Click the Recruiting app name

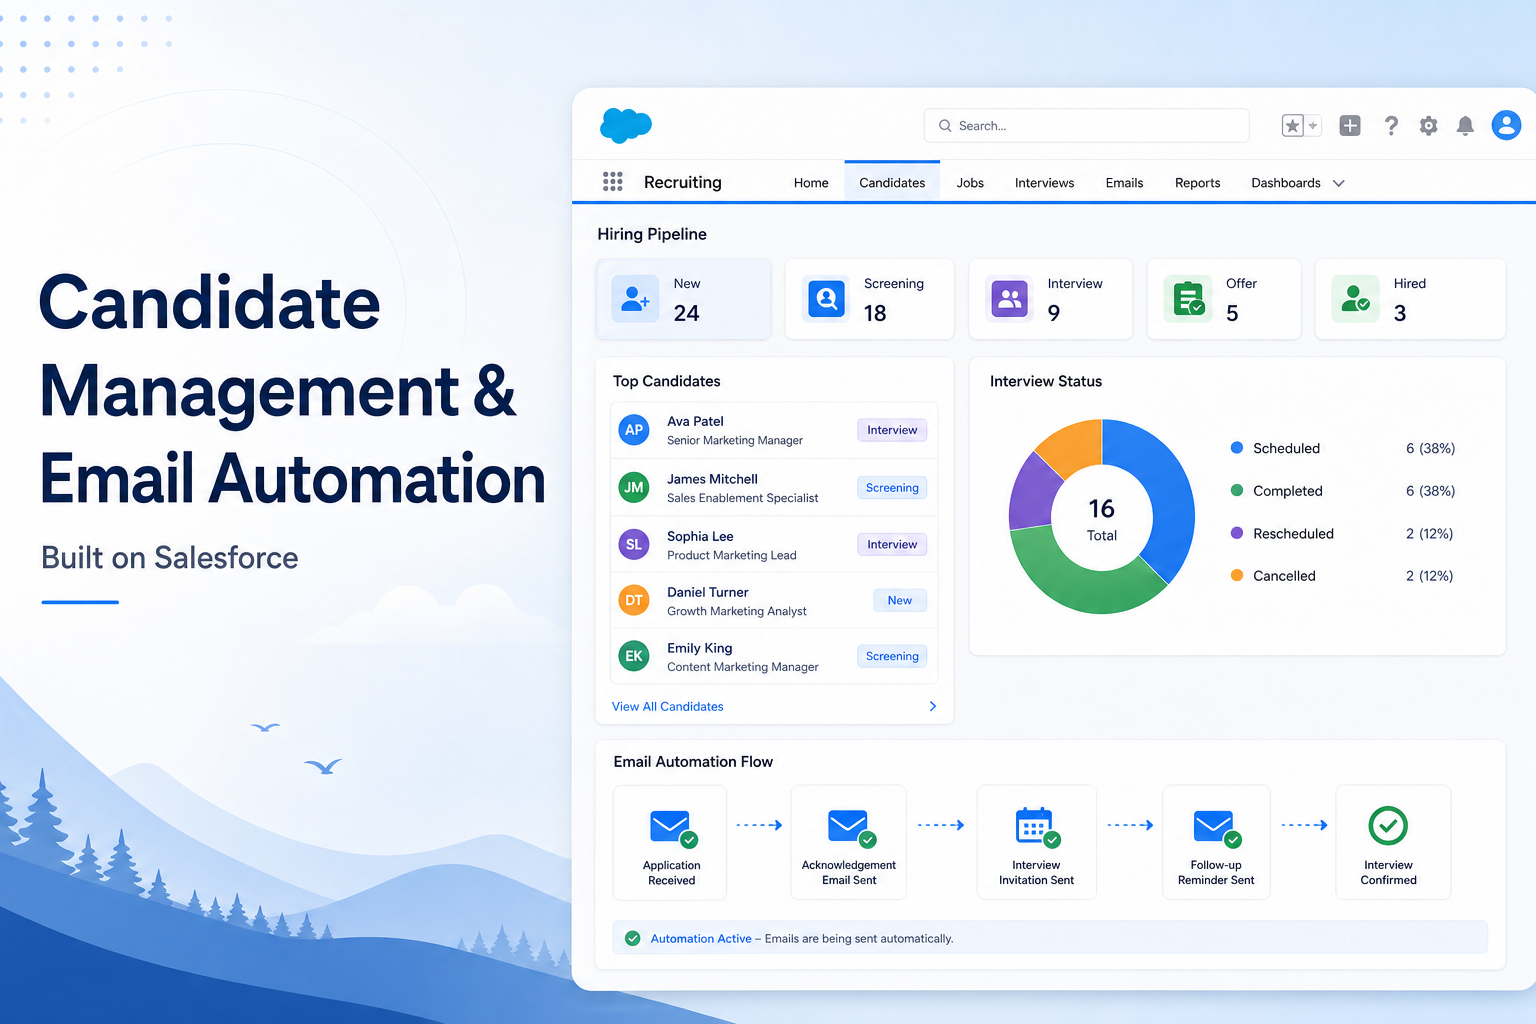tap(683, 182)
